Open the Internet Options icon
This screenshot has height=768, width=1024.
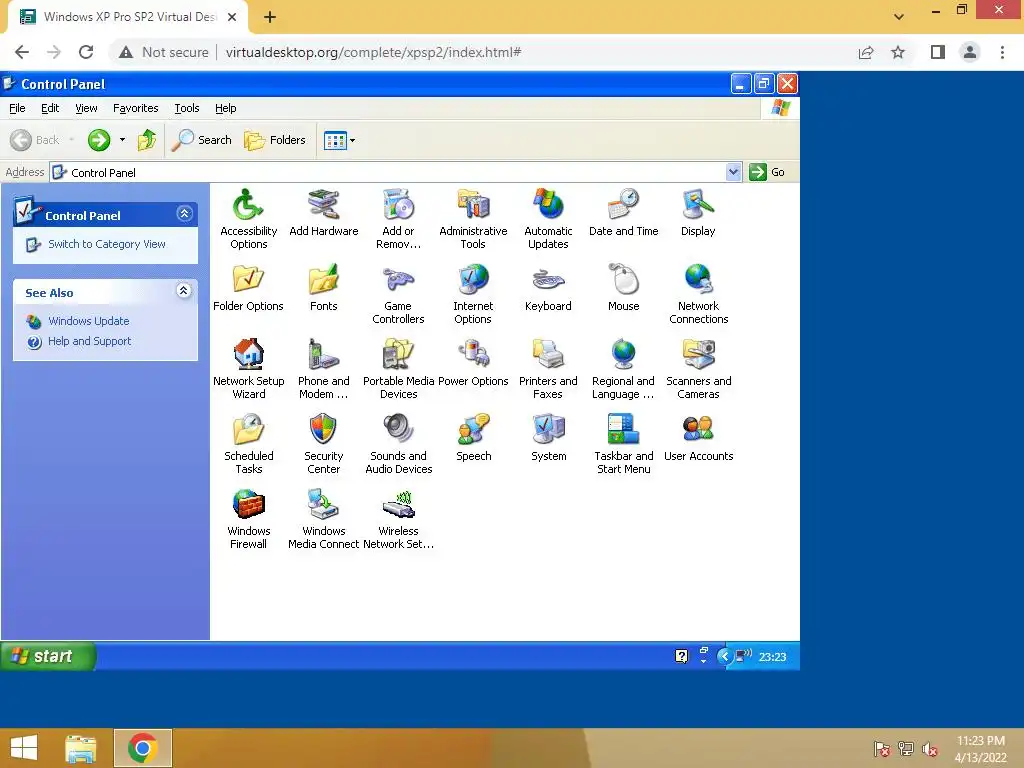point(473,280)
